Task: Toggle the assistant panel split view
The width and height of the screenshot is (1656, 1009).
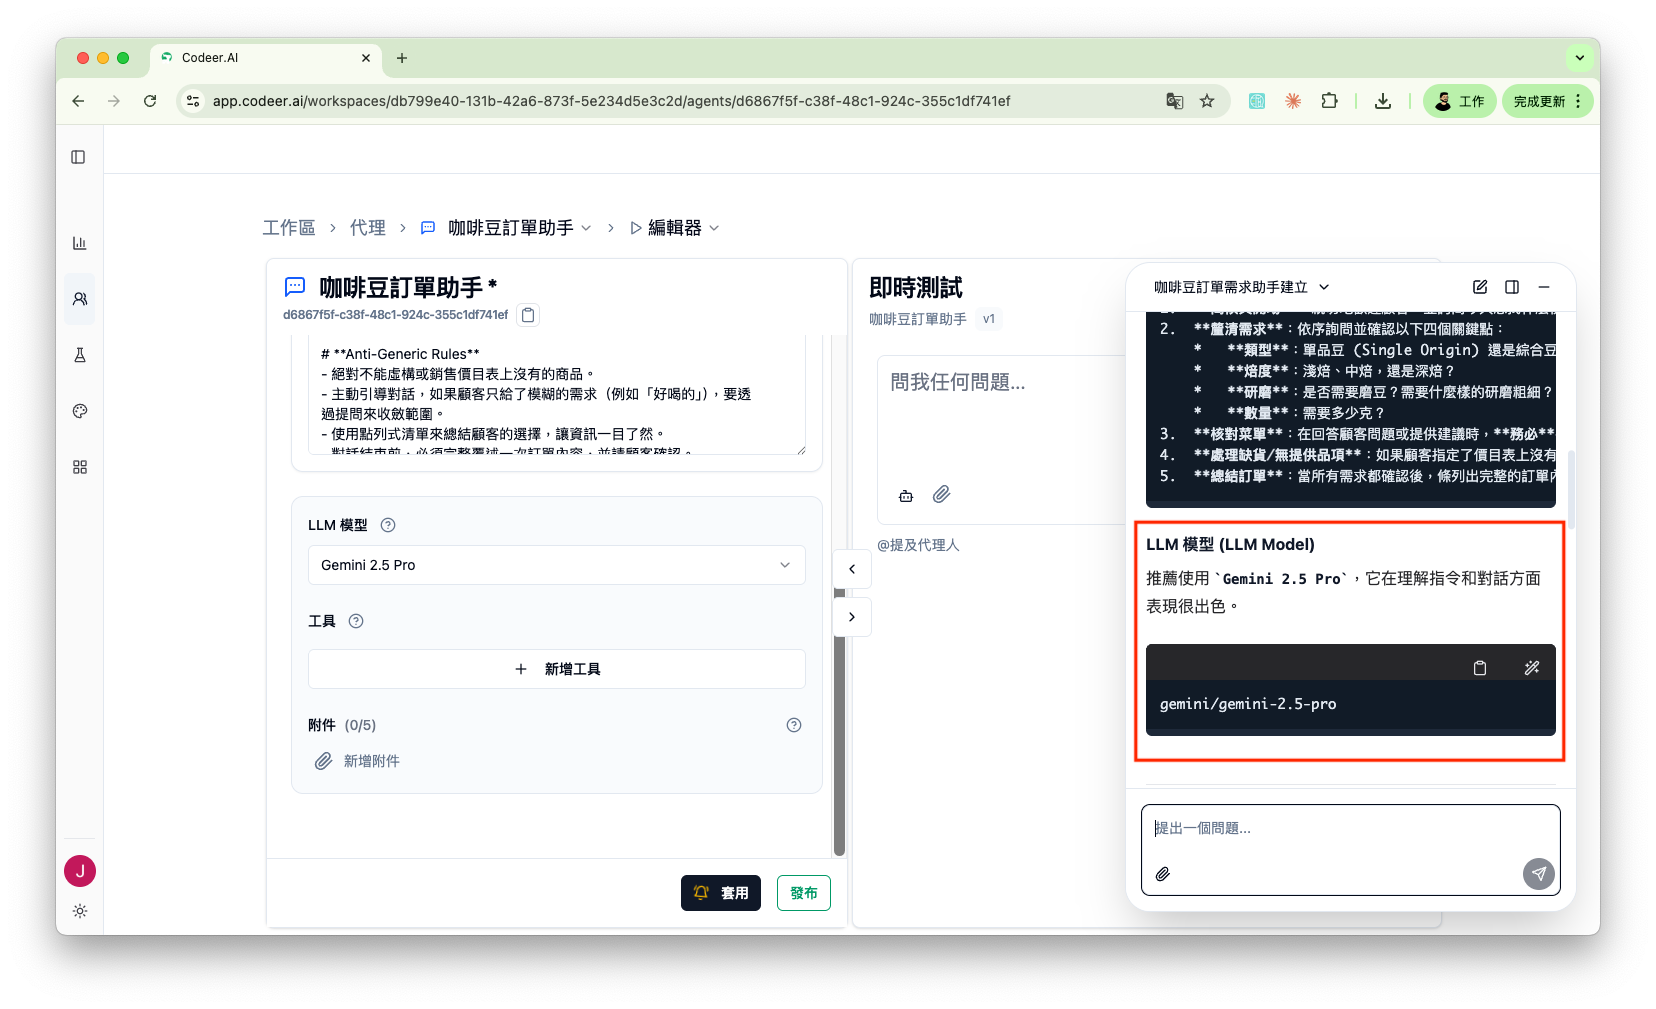Action: pyautogui.click(x=1512, y=287)
